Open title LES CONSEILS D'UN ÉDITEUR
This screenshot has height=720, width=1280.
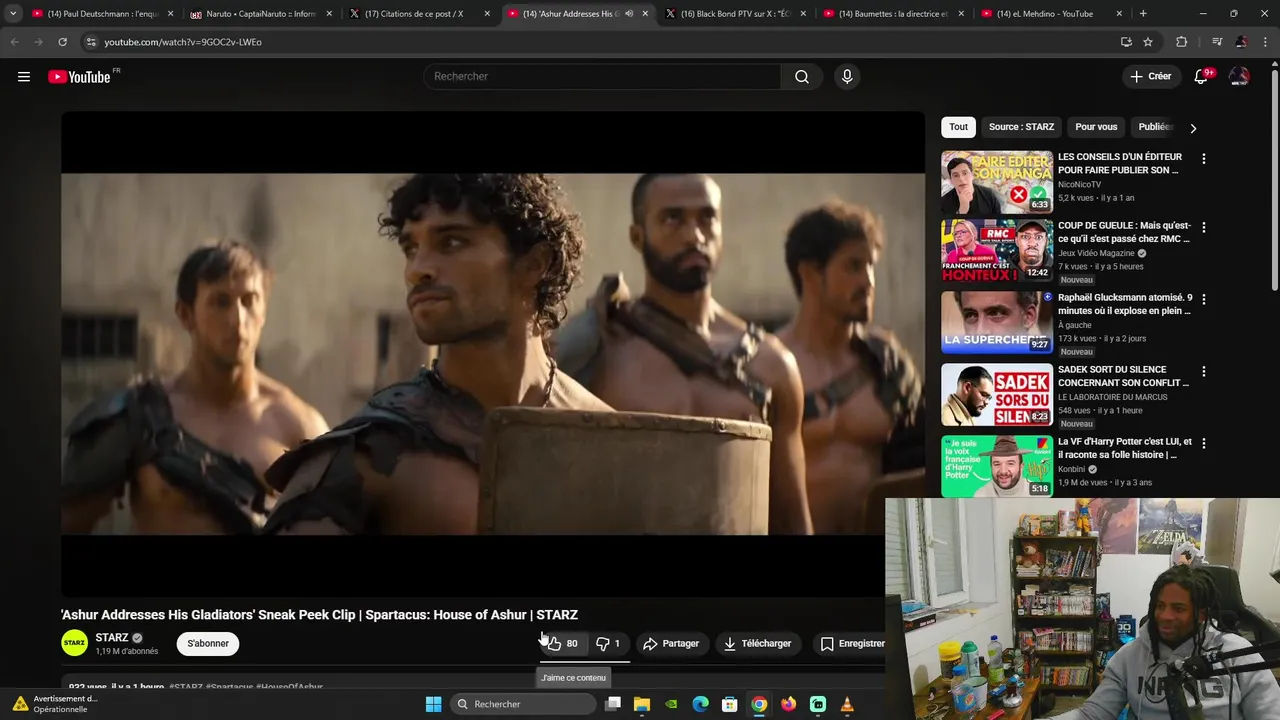[1120, 164]
